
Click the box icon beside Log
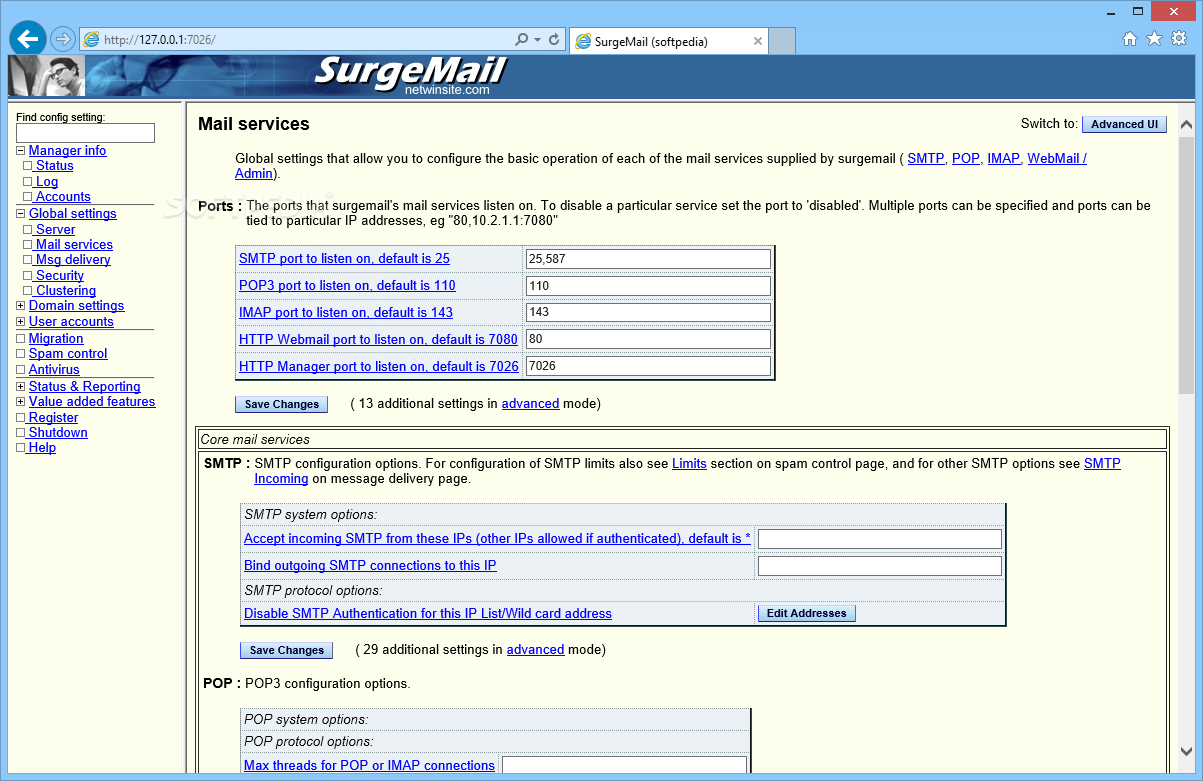coord(28,182)
